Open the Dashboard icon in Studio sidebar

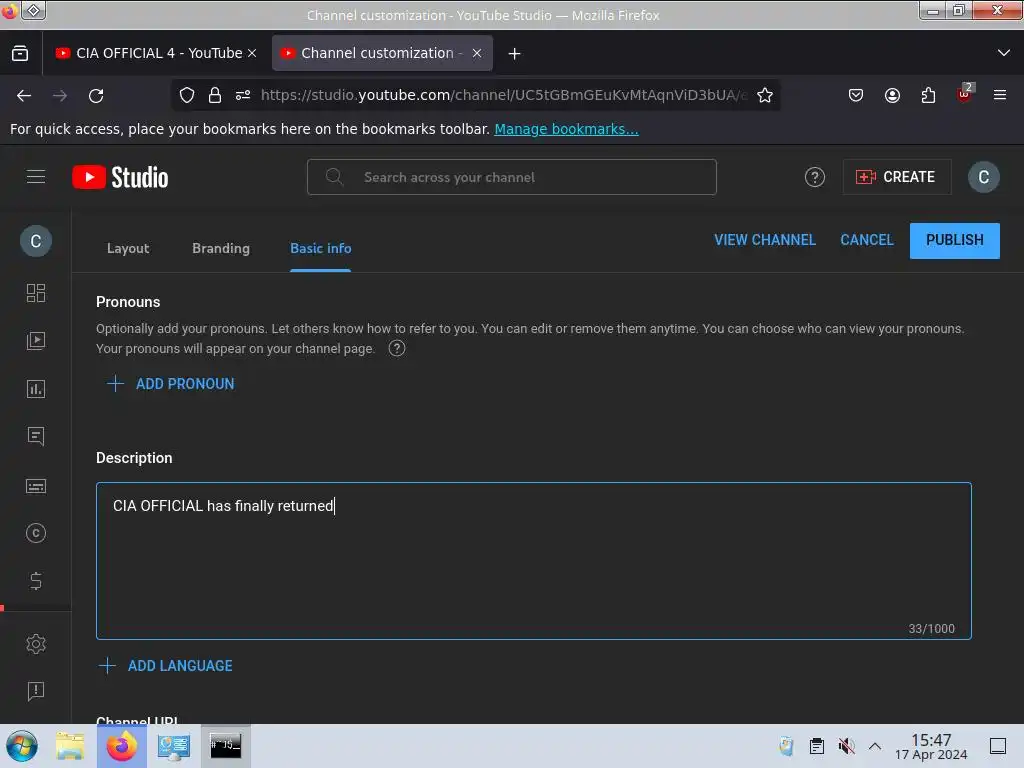(x=36, y=293)
